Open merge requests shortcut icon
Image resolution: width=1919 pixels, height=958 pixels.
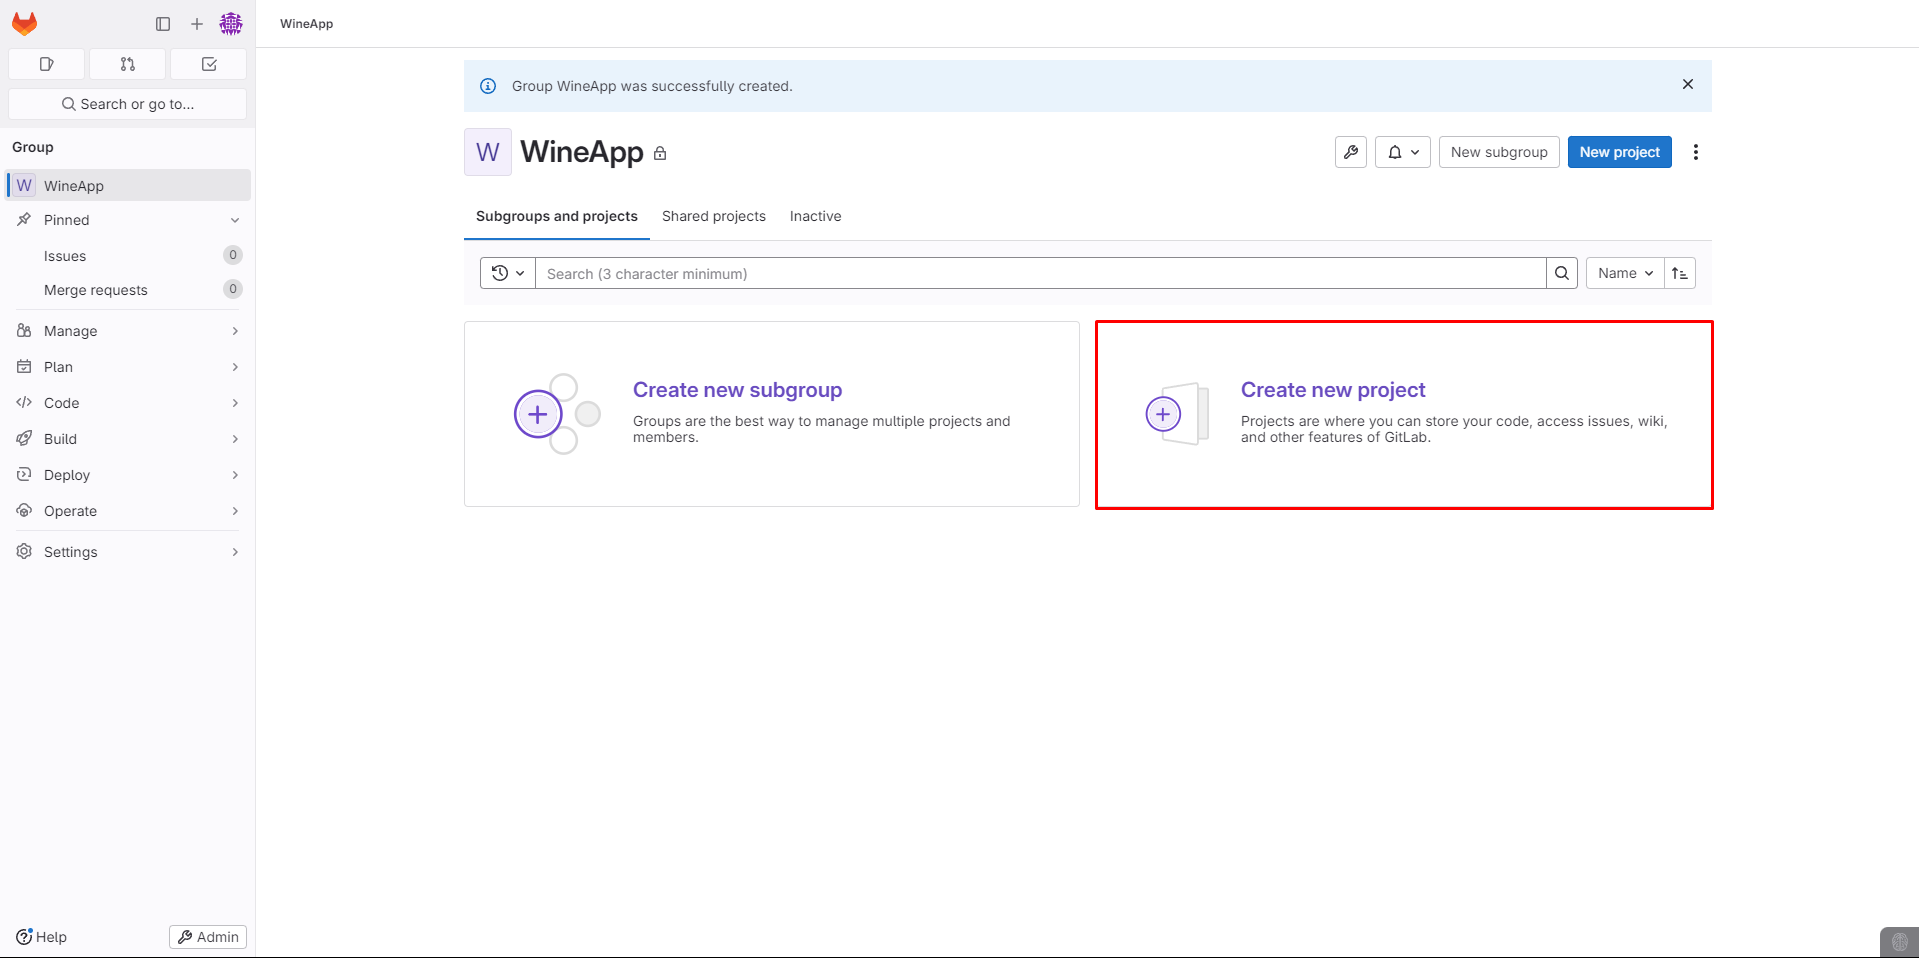point(128,64)
